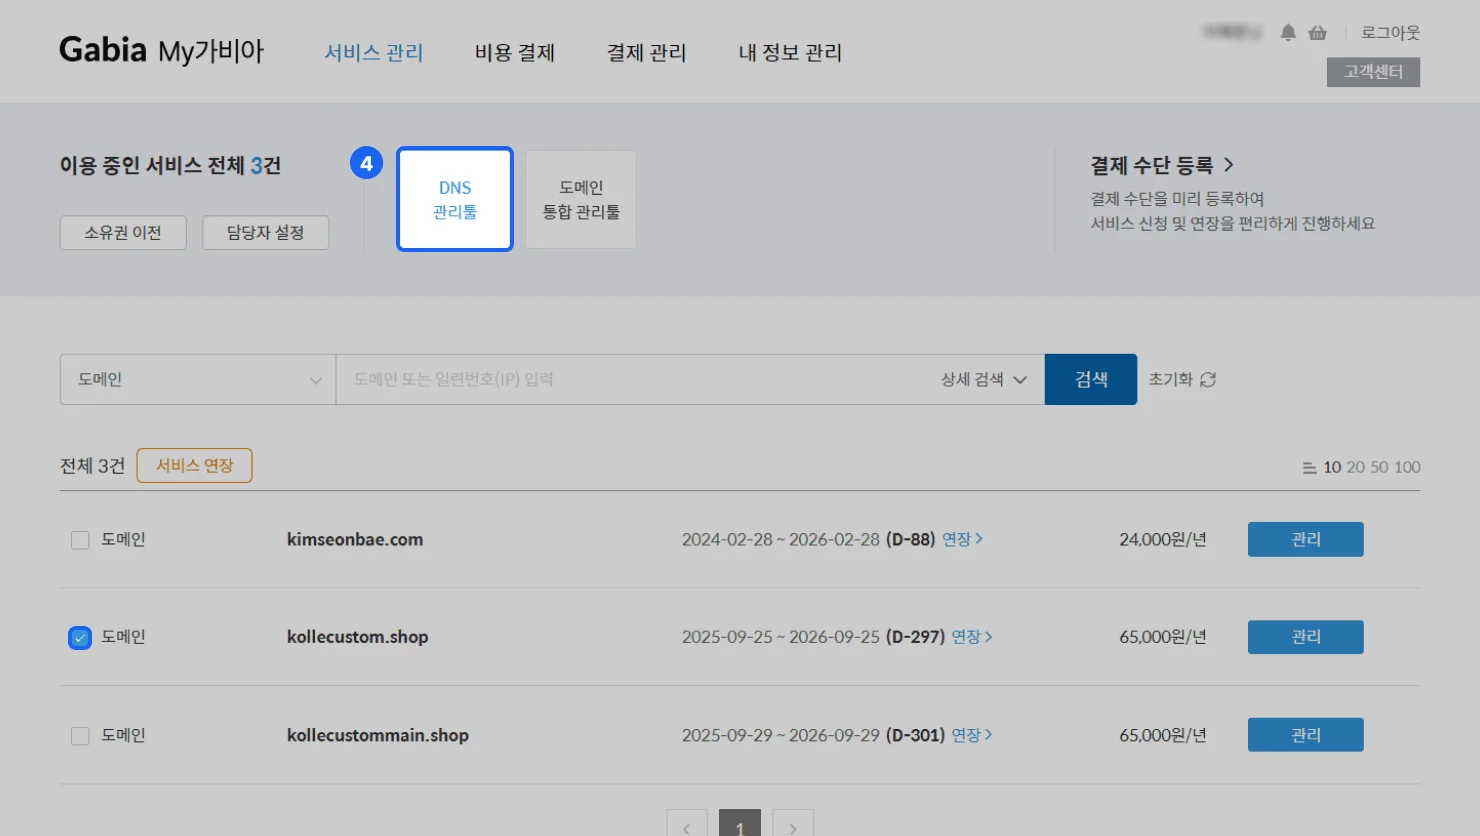Screen dimensions: 1480x836
Task: Click 연장 link for kimseonbae.com
Action: (x=963, y=540)
